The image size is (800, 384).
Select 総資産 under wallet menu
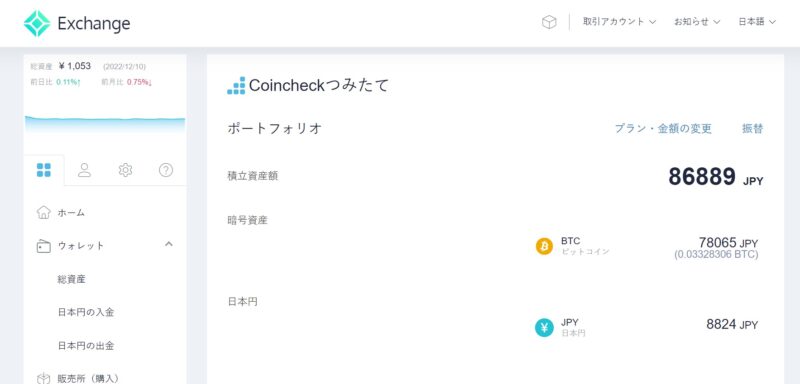click(x=71, y=279)
